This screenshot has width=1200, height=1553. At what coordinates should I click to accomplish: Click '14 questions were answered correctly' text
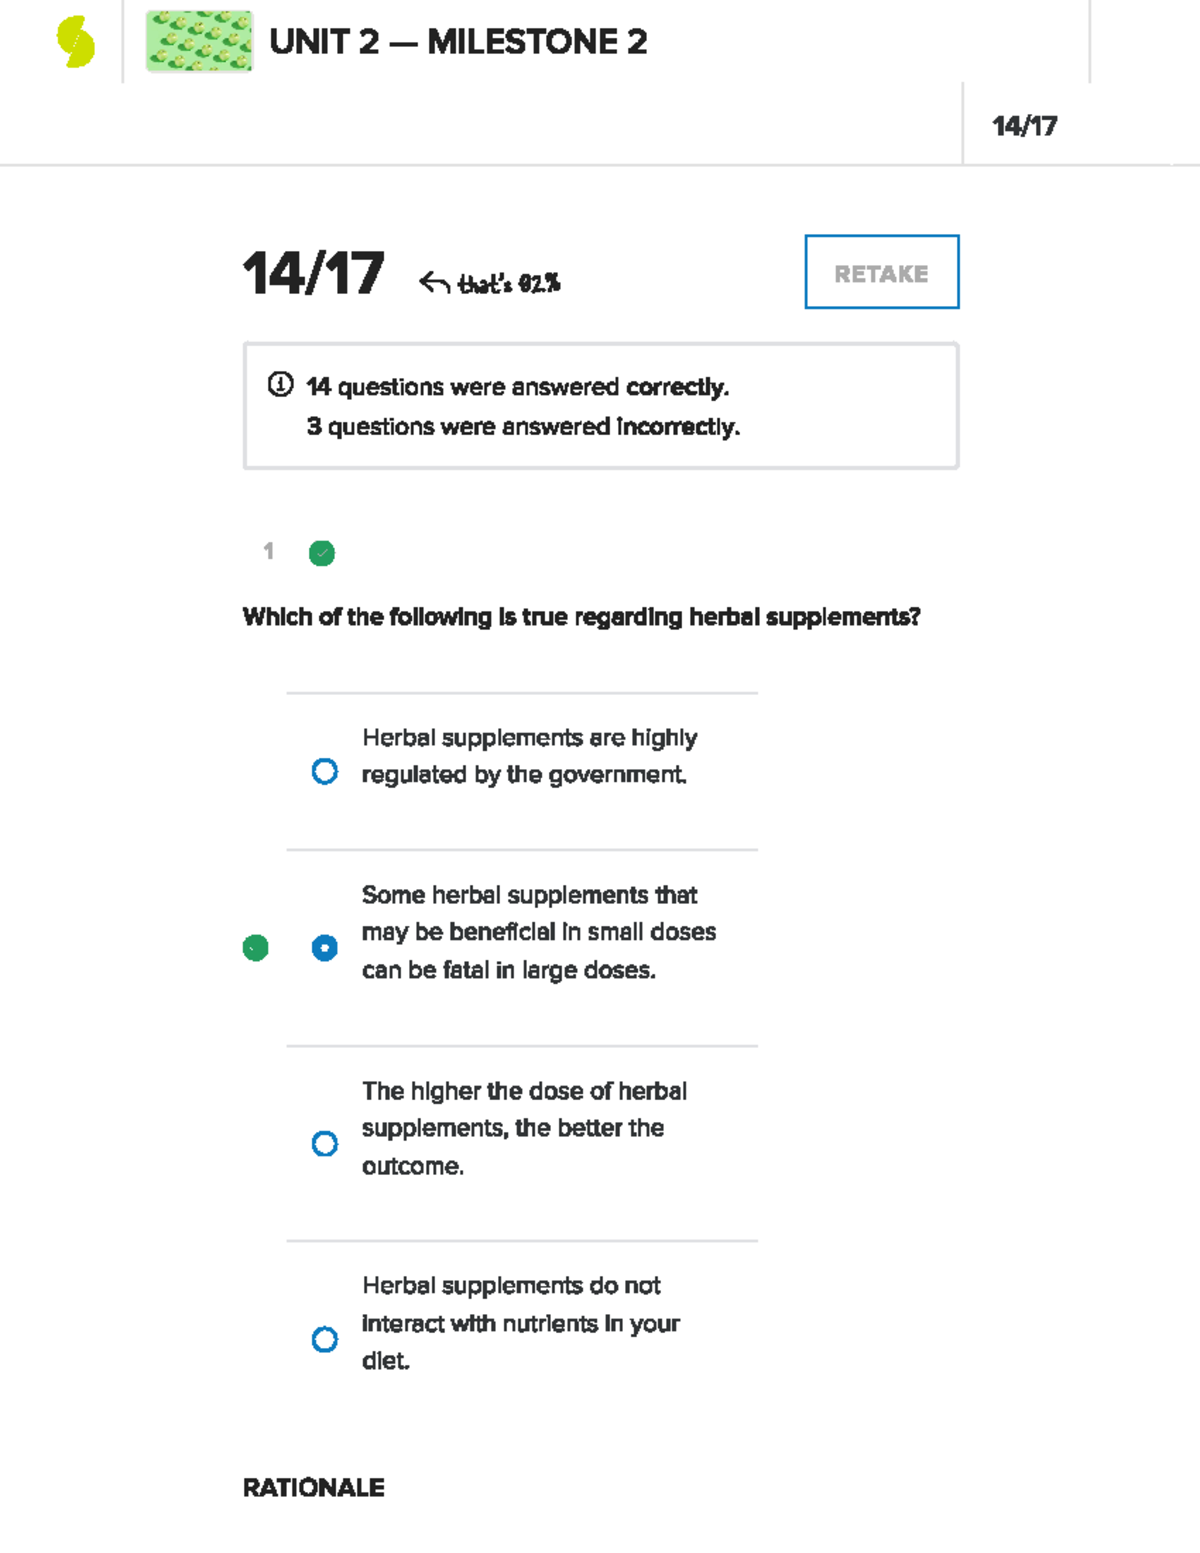[x=518, y=387]
